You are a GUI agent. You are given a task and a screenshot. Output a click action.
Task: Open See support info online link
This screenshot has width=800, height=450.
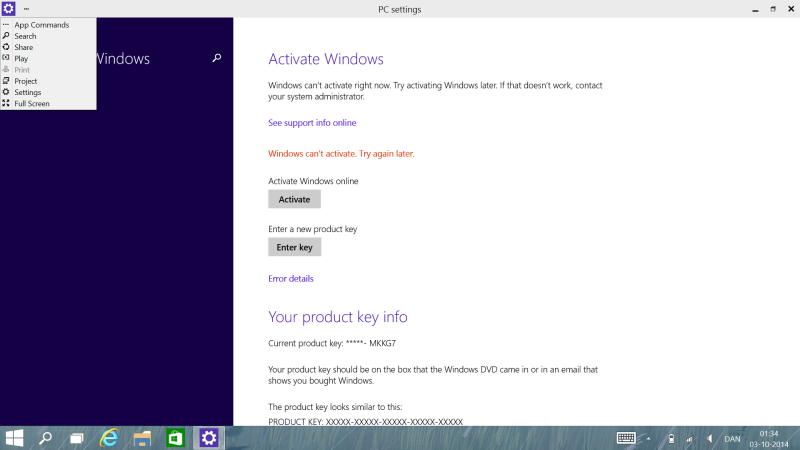tap(312, 122)
